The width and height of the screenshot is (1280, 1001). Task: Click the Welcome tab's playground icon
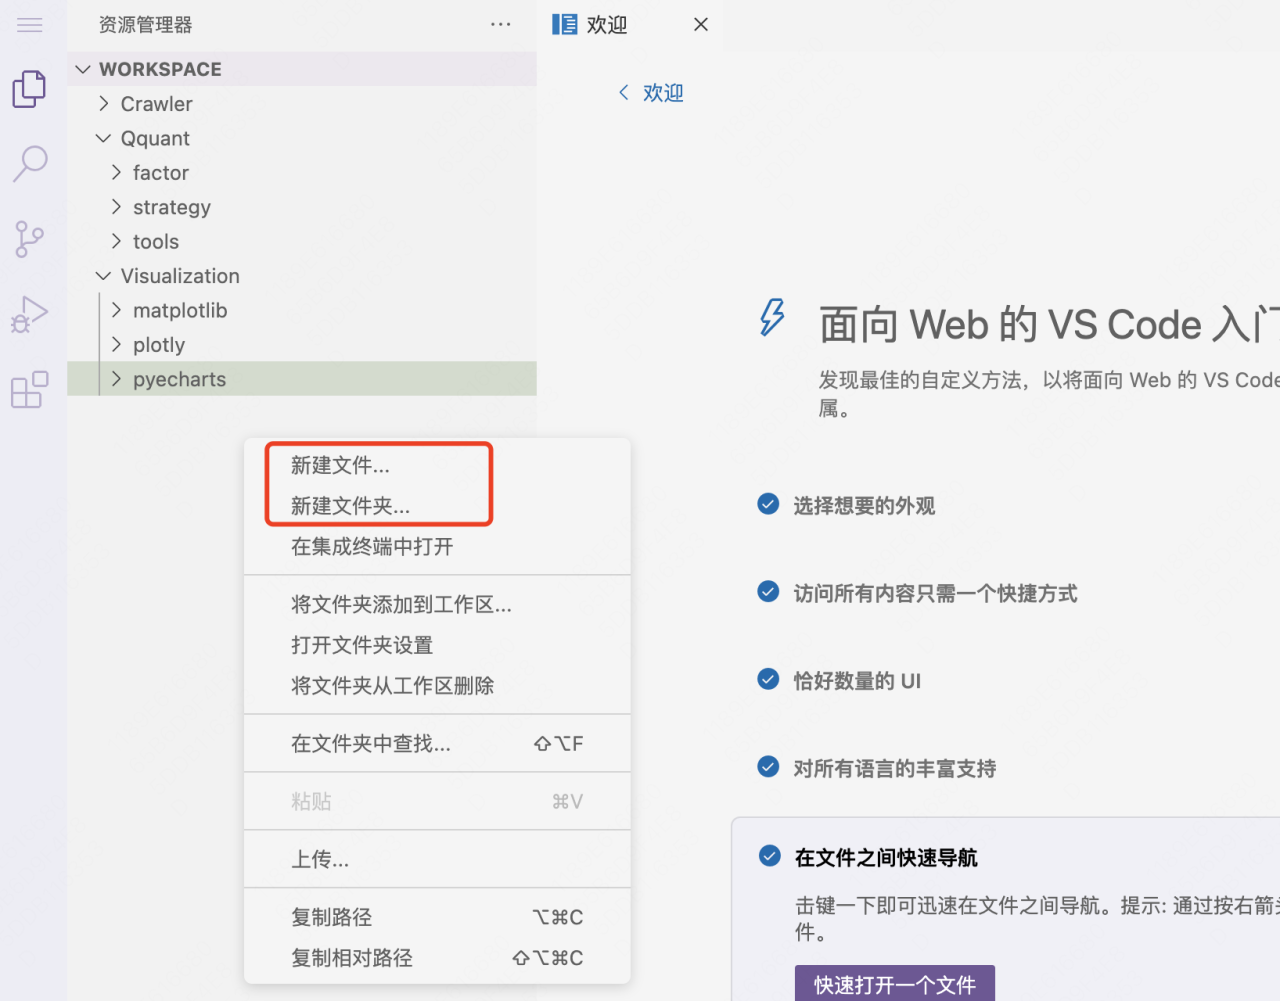tap(563, 24)
